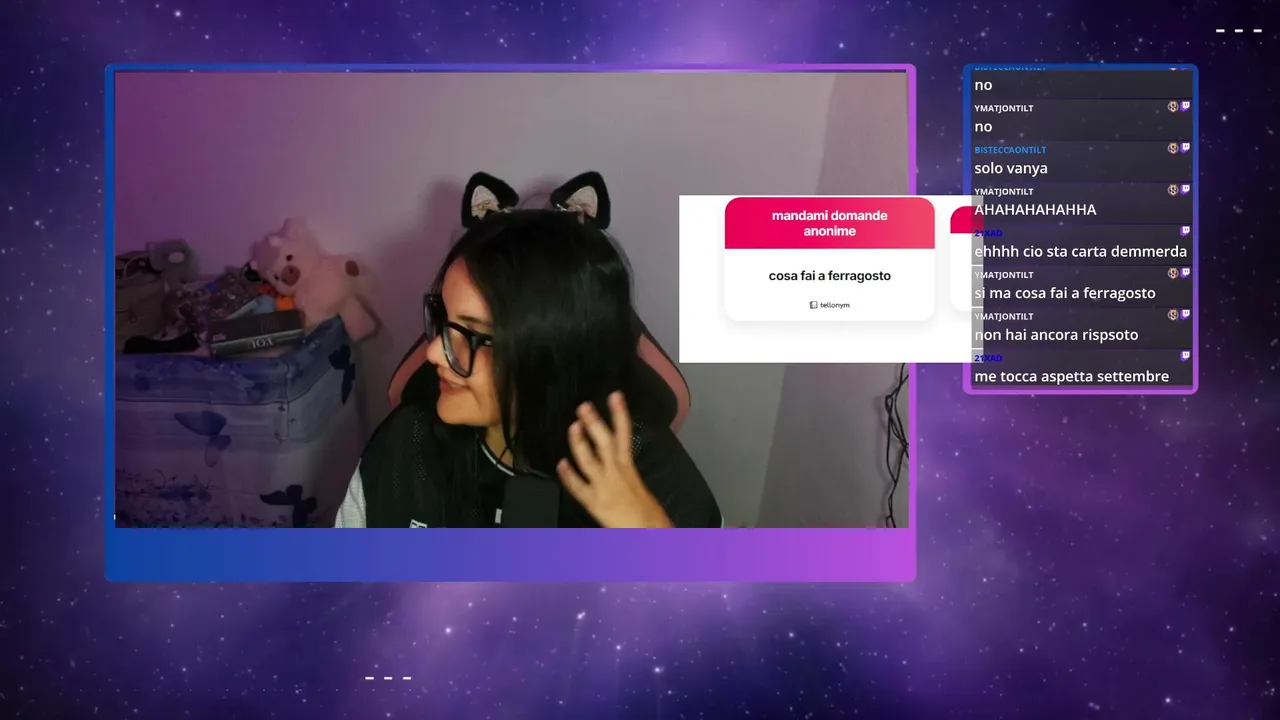
Task: Click chat message "ehhhh cio sta carta demmerda"
Action: [x=1081, y=252]
